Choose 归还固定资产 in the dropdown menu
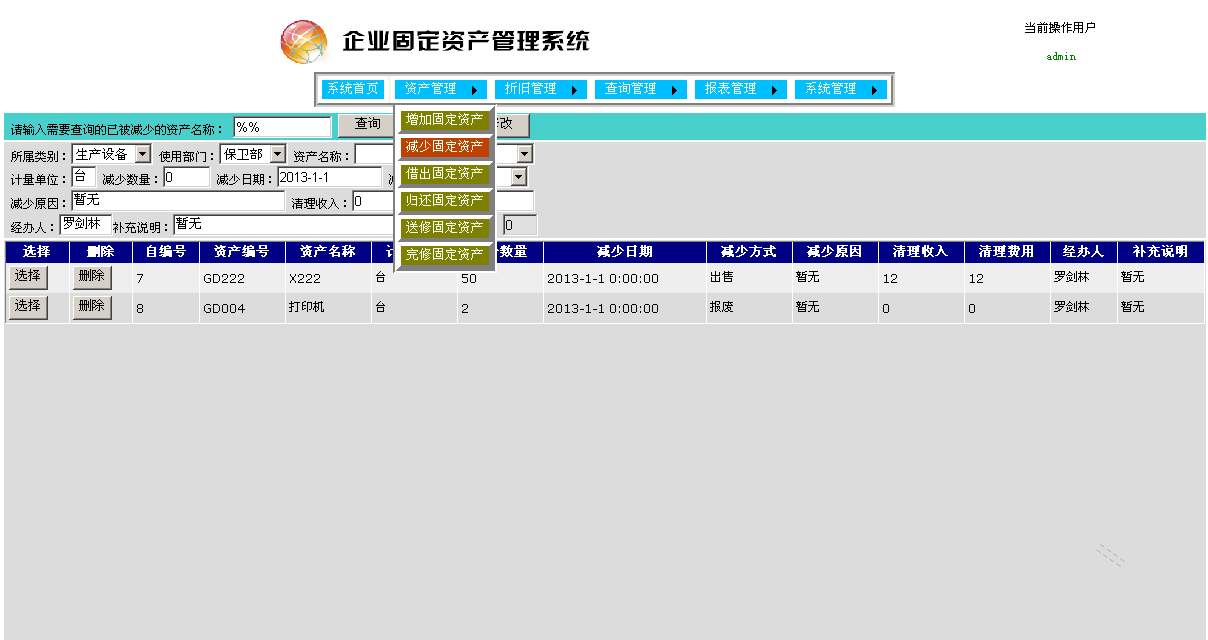 point(444,201)
